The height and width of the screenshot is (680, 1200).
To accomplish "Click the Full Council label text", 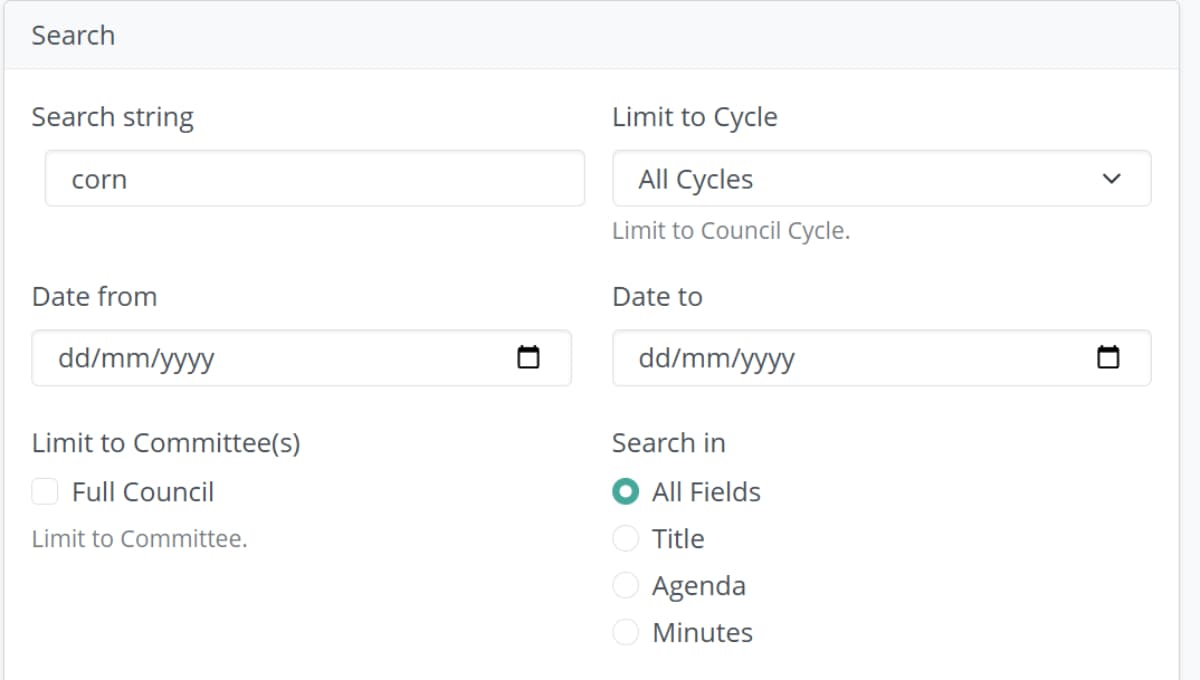I will pos(143,491).
